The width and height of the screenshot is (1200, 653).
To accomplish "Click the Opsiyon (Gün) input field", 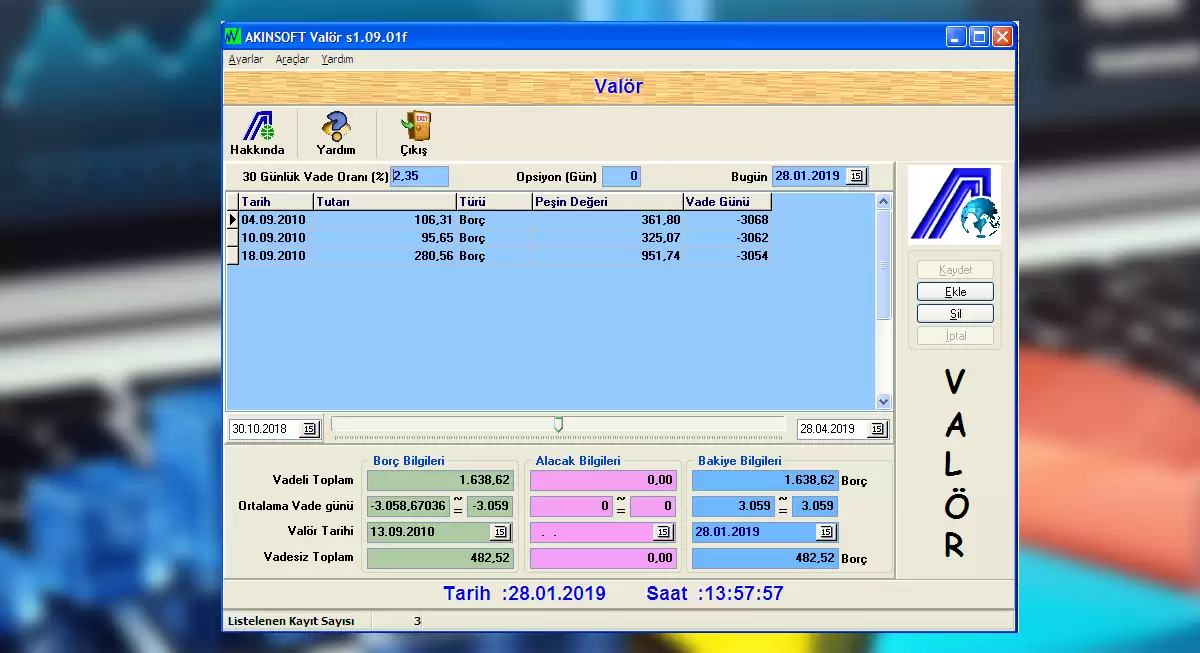I will [x=620, y=177].
